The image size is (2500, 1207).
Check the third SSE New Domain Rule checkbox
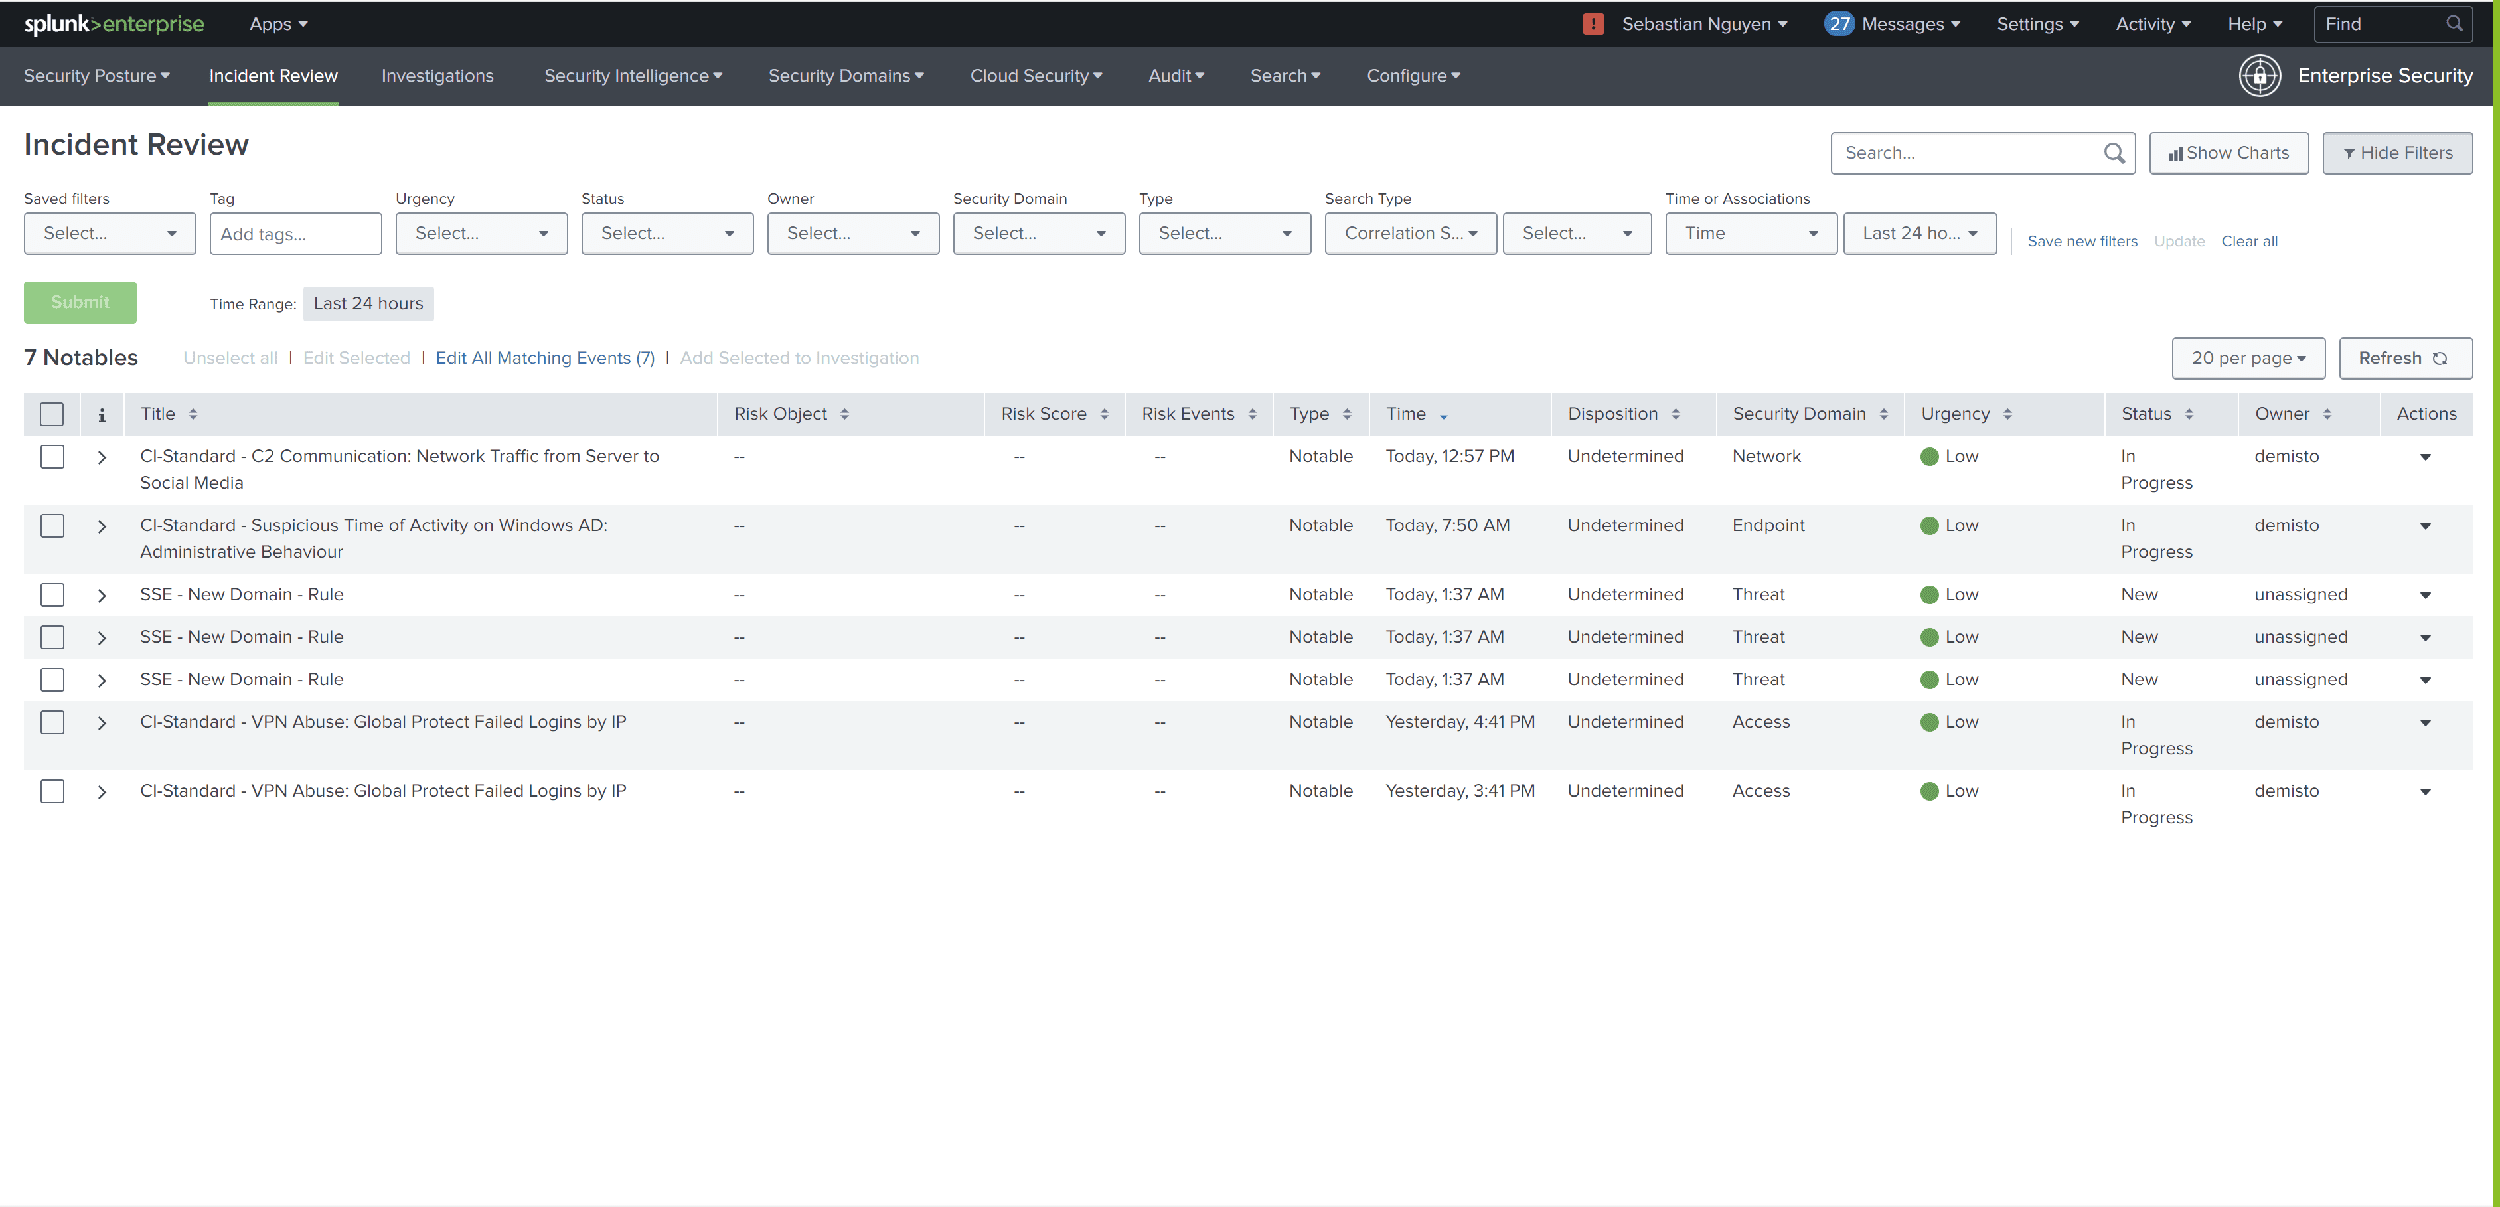(52, 680)
